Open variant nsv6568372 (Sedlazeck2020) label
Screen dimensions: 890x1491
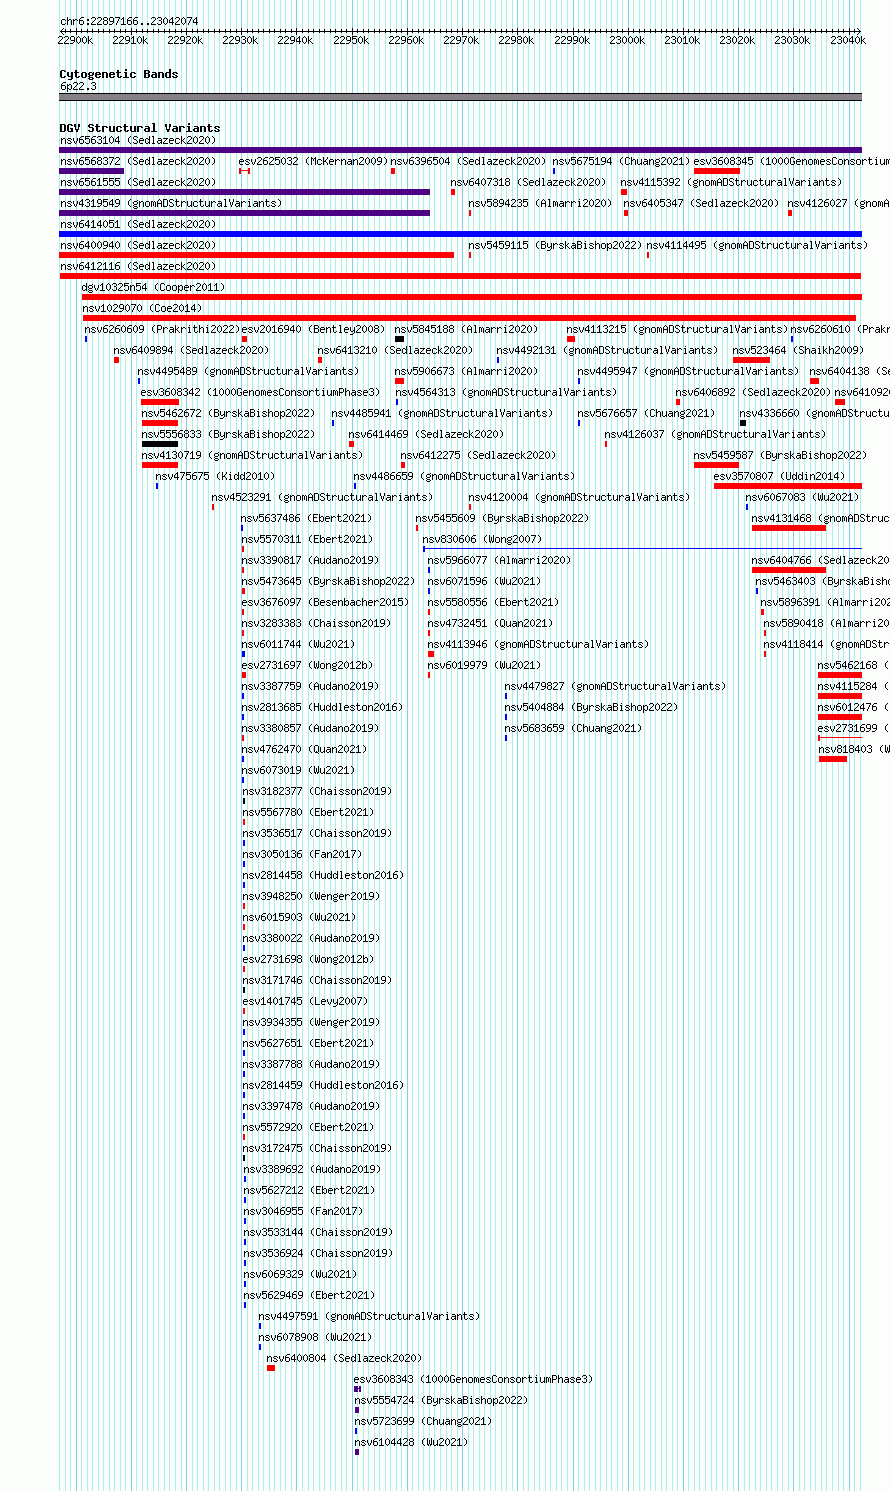click(x=137, y=161)
